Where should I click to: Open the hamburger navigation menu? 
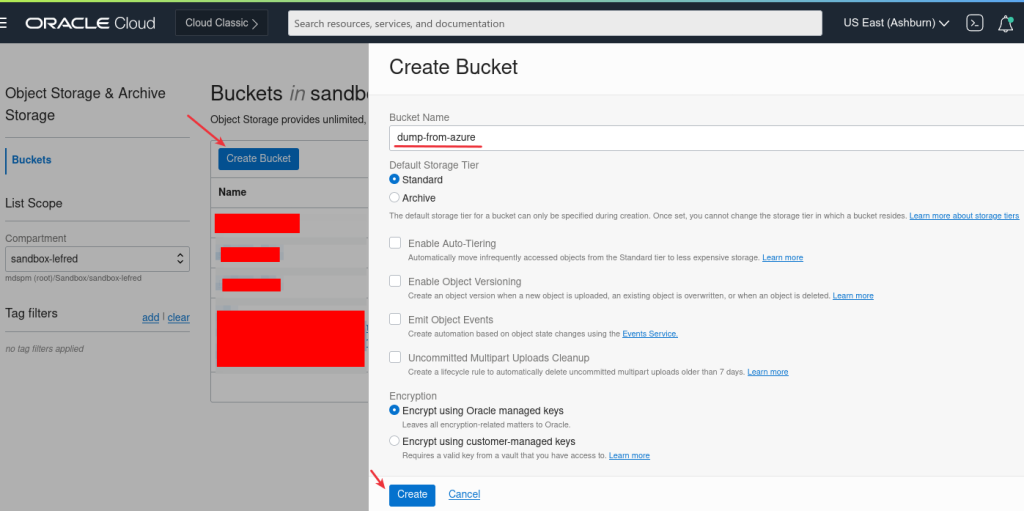point(3,23)
